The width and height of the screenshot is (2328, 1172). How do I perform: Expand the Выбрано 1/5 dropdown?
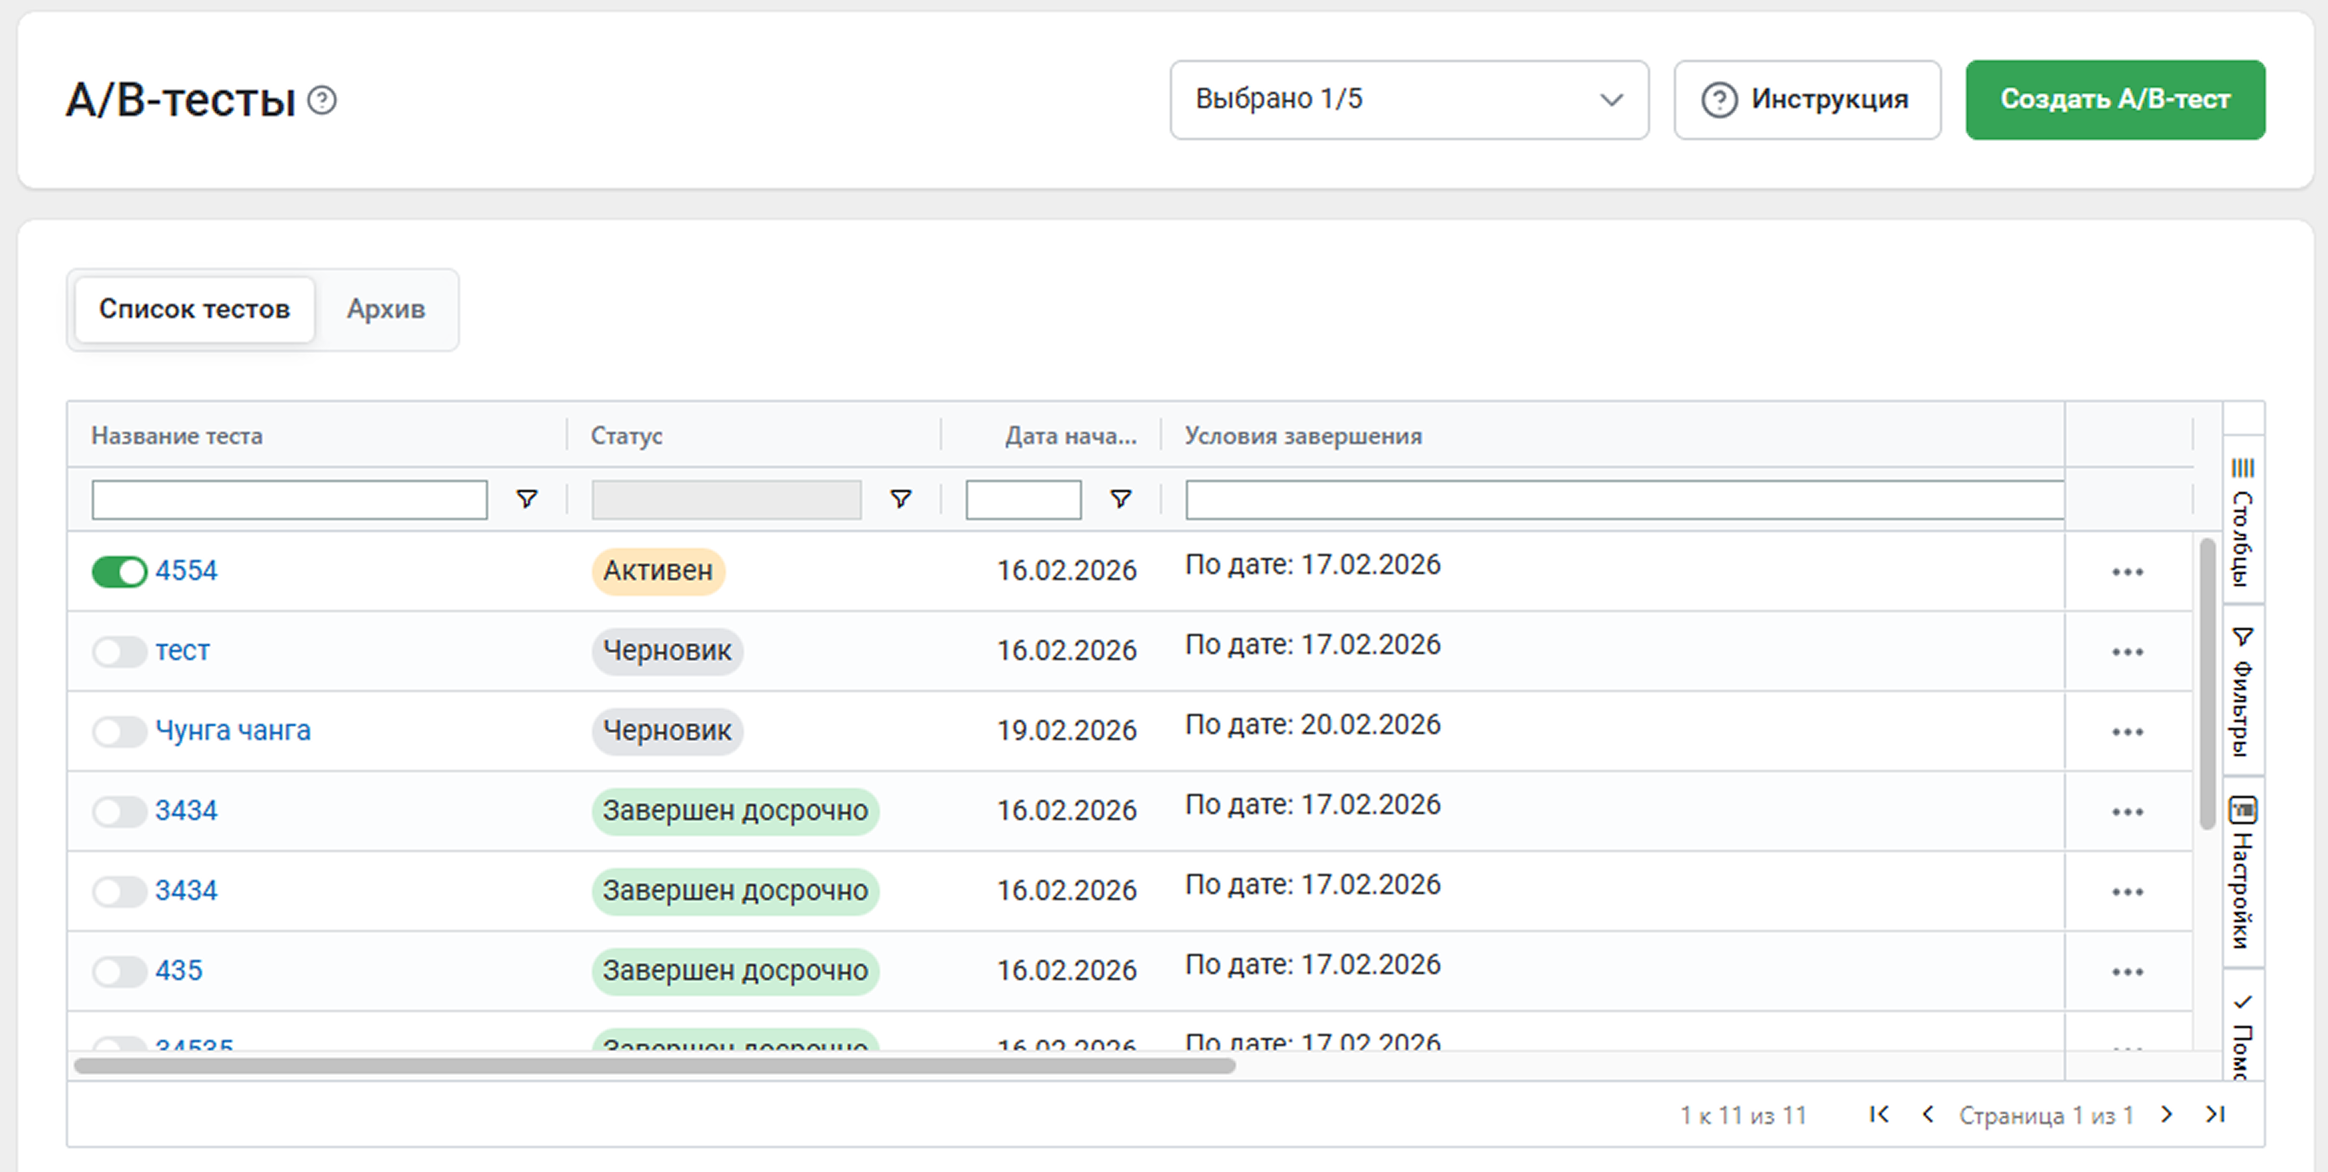tap(1408, 100)
